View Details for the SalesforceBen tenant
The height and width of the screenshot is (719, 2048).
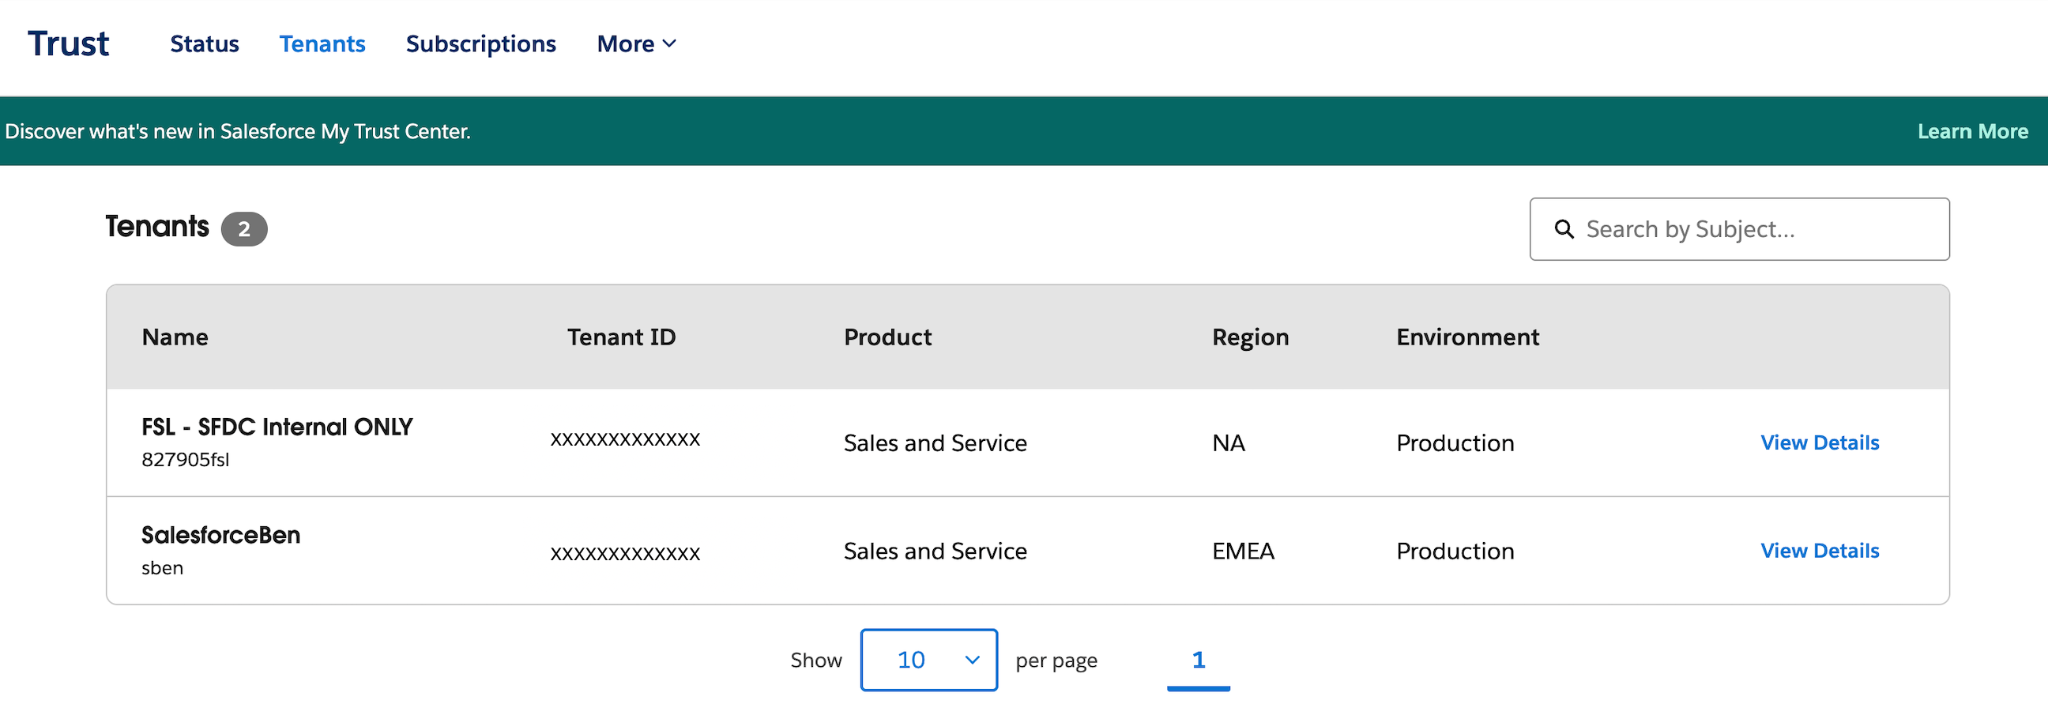pyautogui.click(x=1819, y=551)
